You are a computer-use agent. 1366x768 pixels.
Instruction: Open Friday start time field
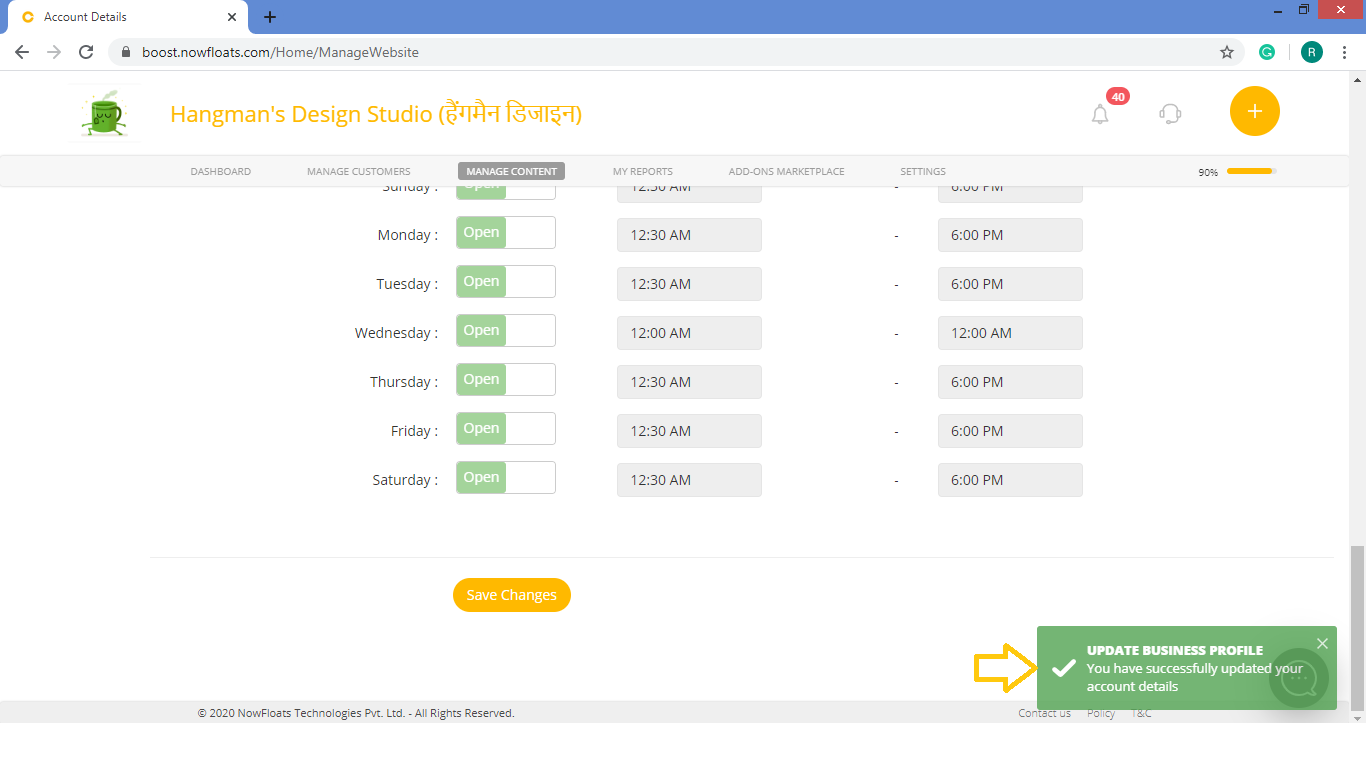coord(689,431)
